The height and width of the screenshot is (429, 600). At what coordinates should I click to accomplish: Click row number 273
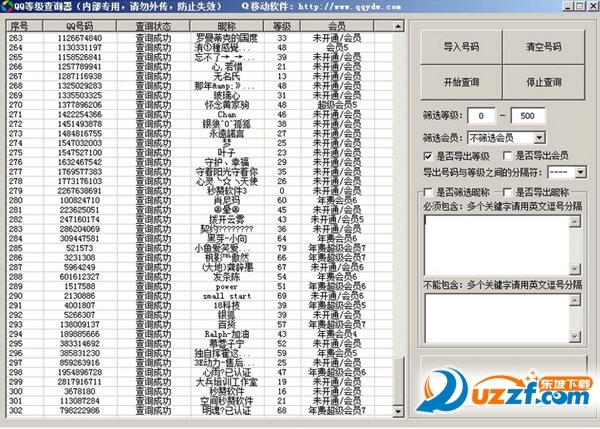(16, 134)
